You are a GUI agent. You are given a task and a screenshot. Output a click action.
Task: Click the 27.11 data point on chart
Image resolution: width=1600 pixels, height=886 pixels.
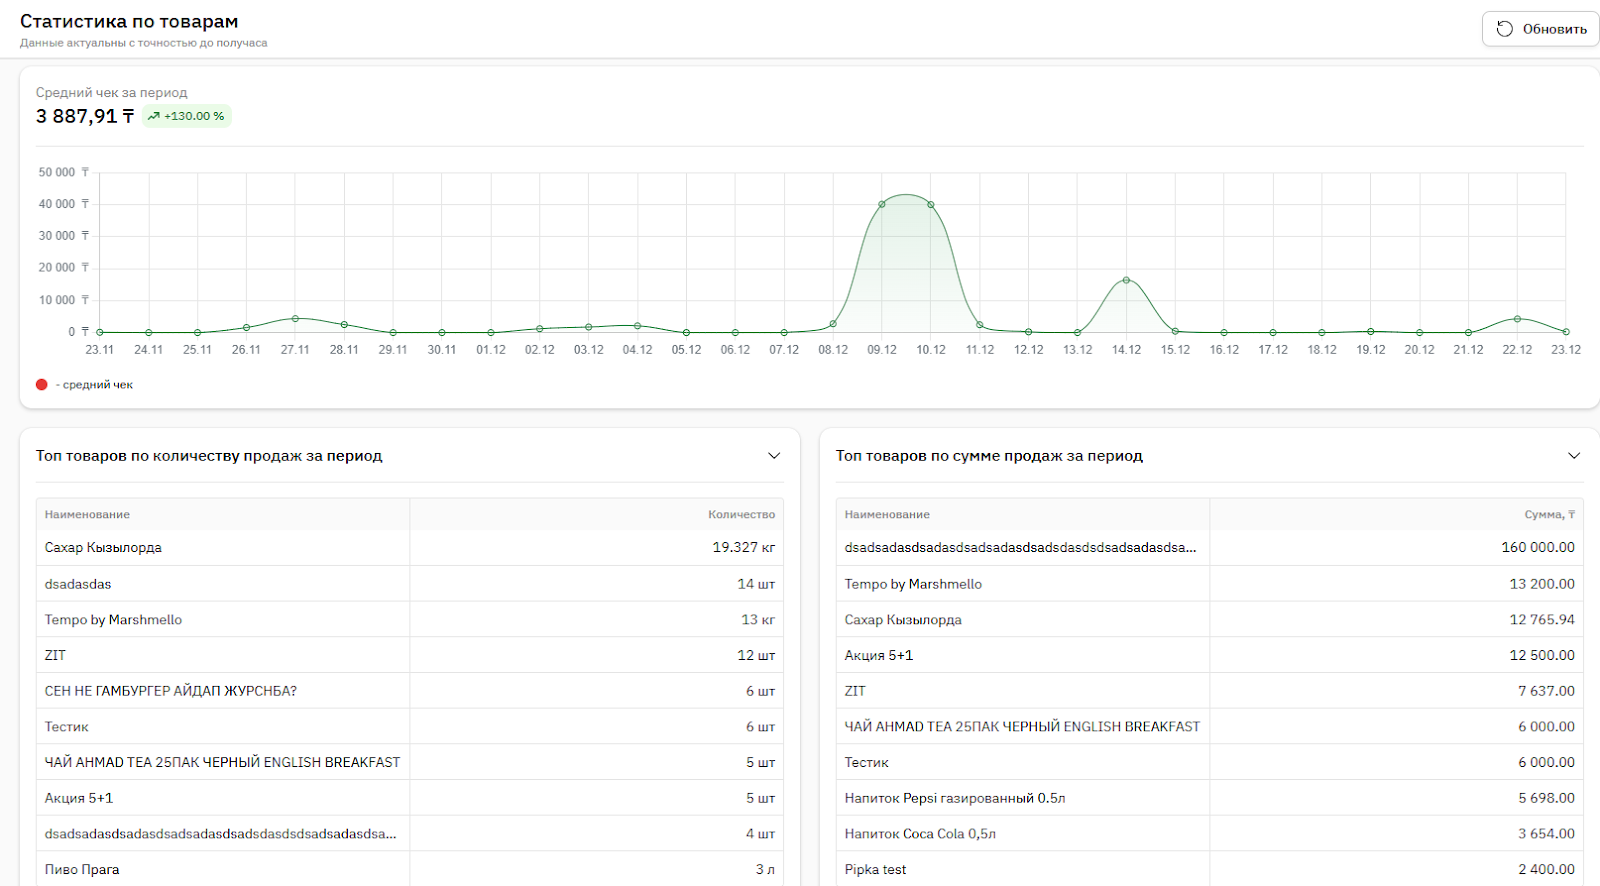tap(295, 319)
